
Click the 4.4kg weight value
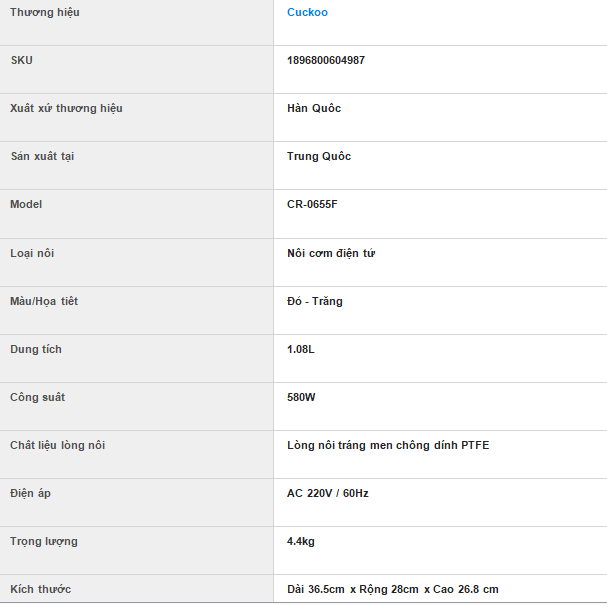tap(301, 541)
